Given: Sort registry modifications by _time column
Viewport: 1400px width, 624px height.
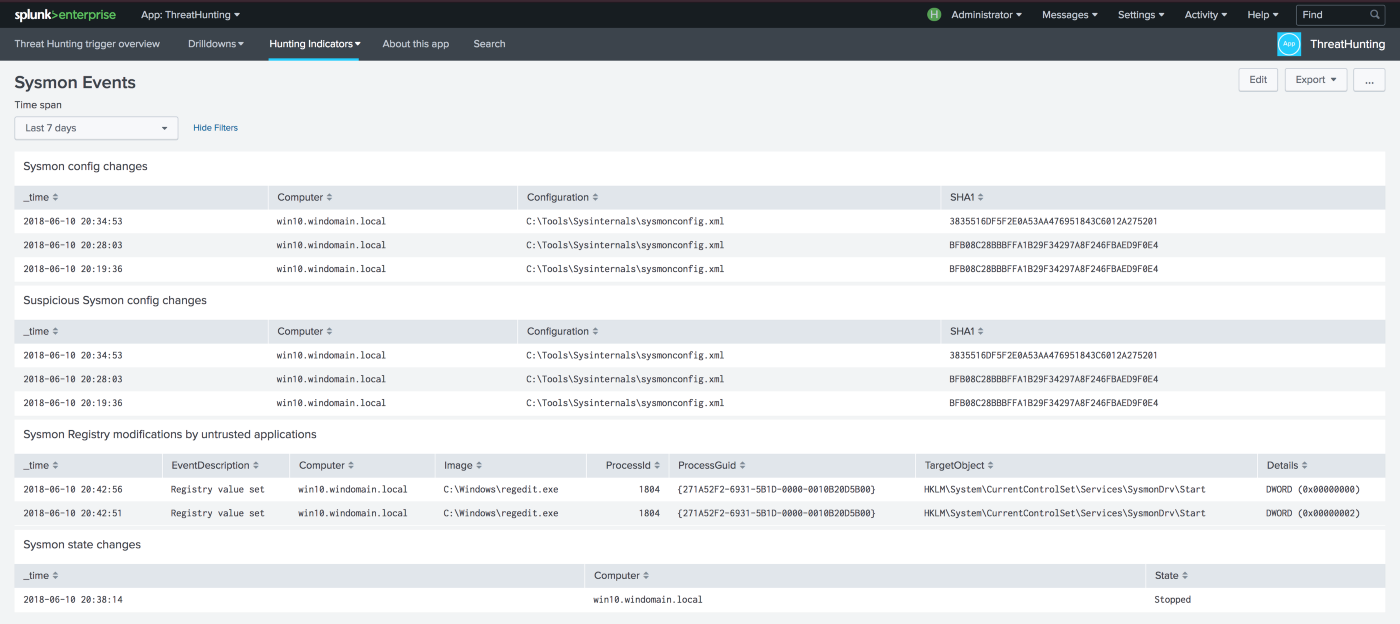Looking at the screenshot, I should click(x=41, y=465).
